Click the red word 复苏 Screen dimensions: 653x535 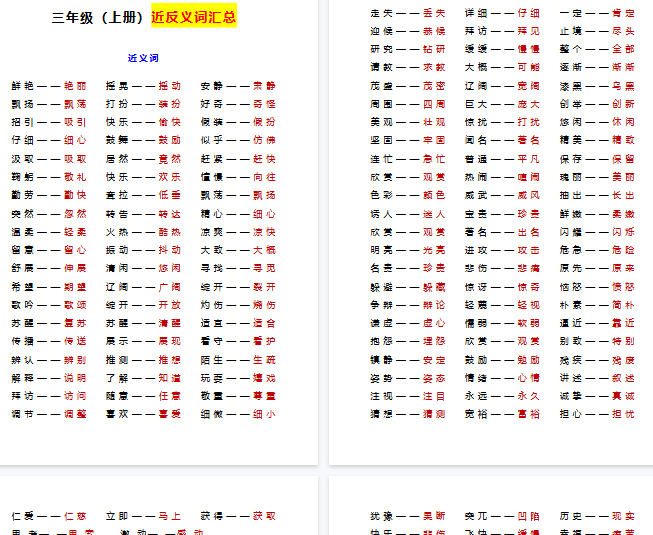[x=75, y=323]
